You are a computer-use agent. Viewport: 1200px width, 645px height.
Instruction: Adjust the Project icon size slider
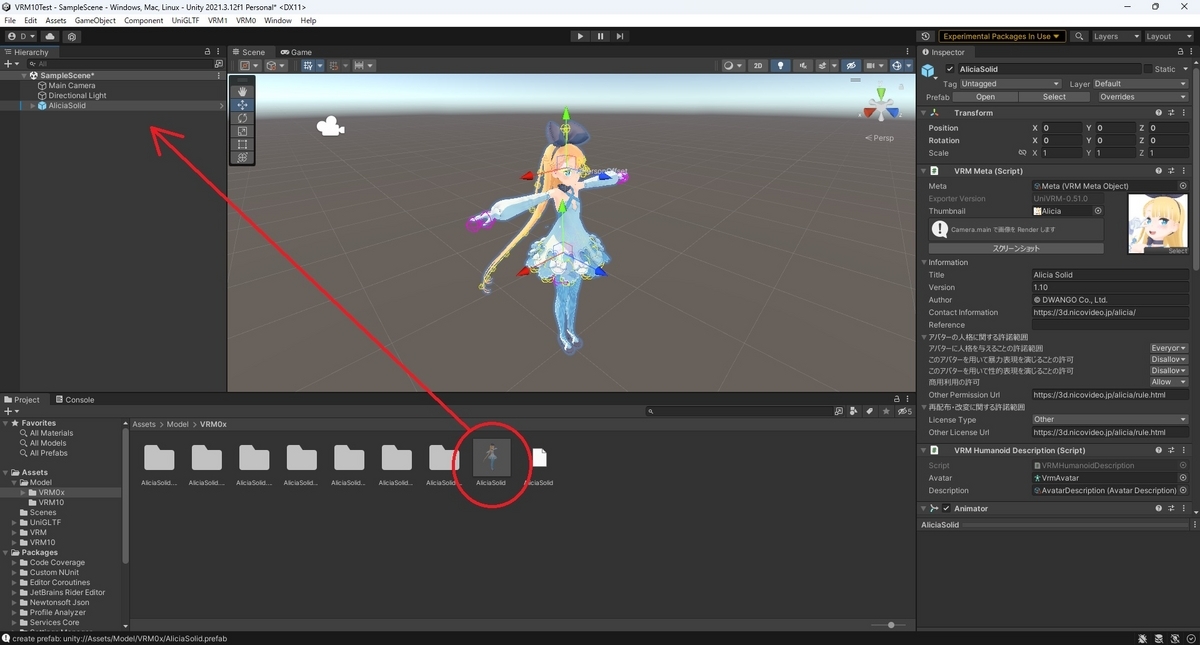coord(890,625)
